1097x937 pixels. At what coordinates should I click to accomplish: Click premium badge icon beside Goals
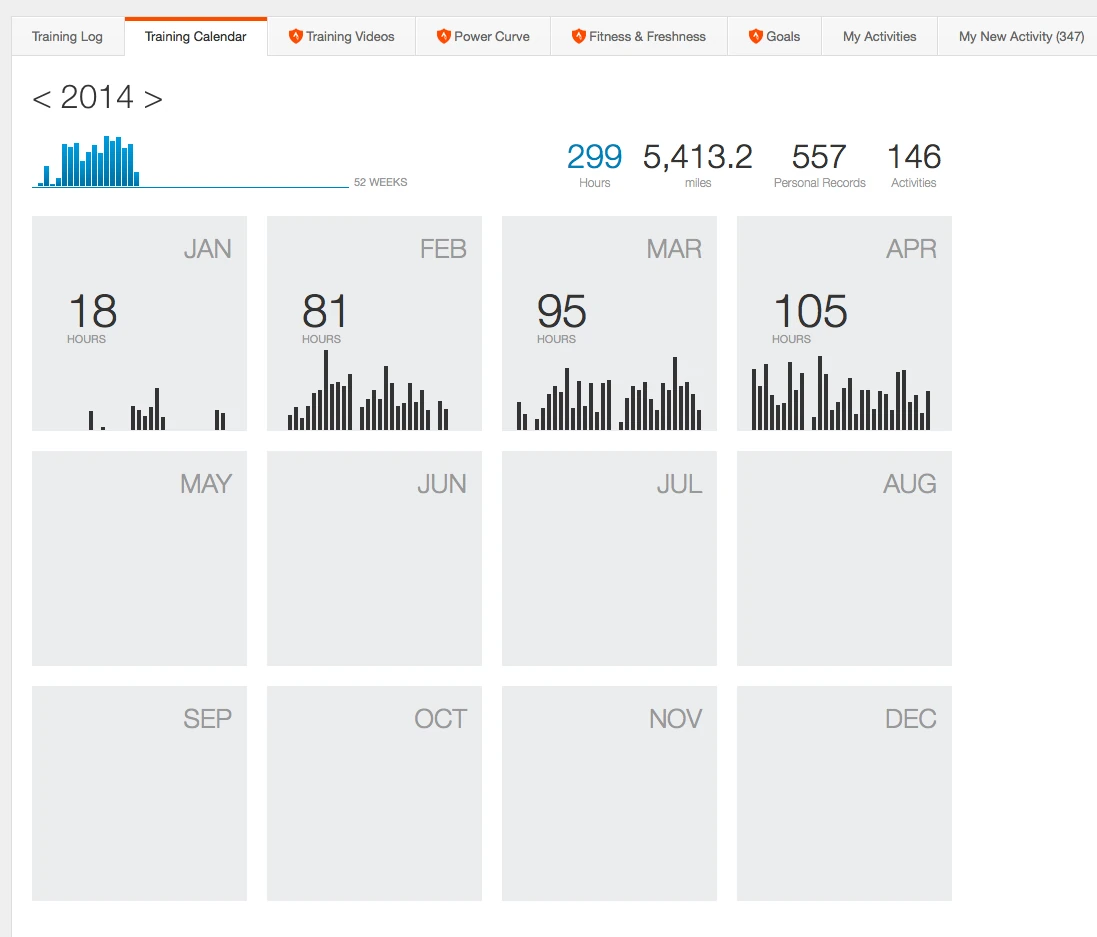(x=756, y=37)
